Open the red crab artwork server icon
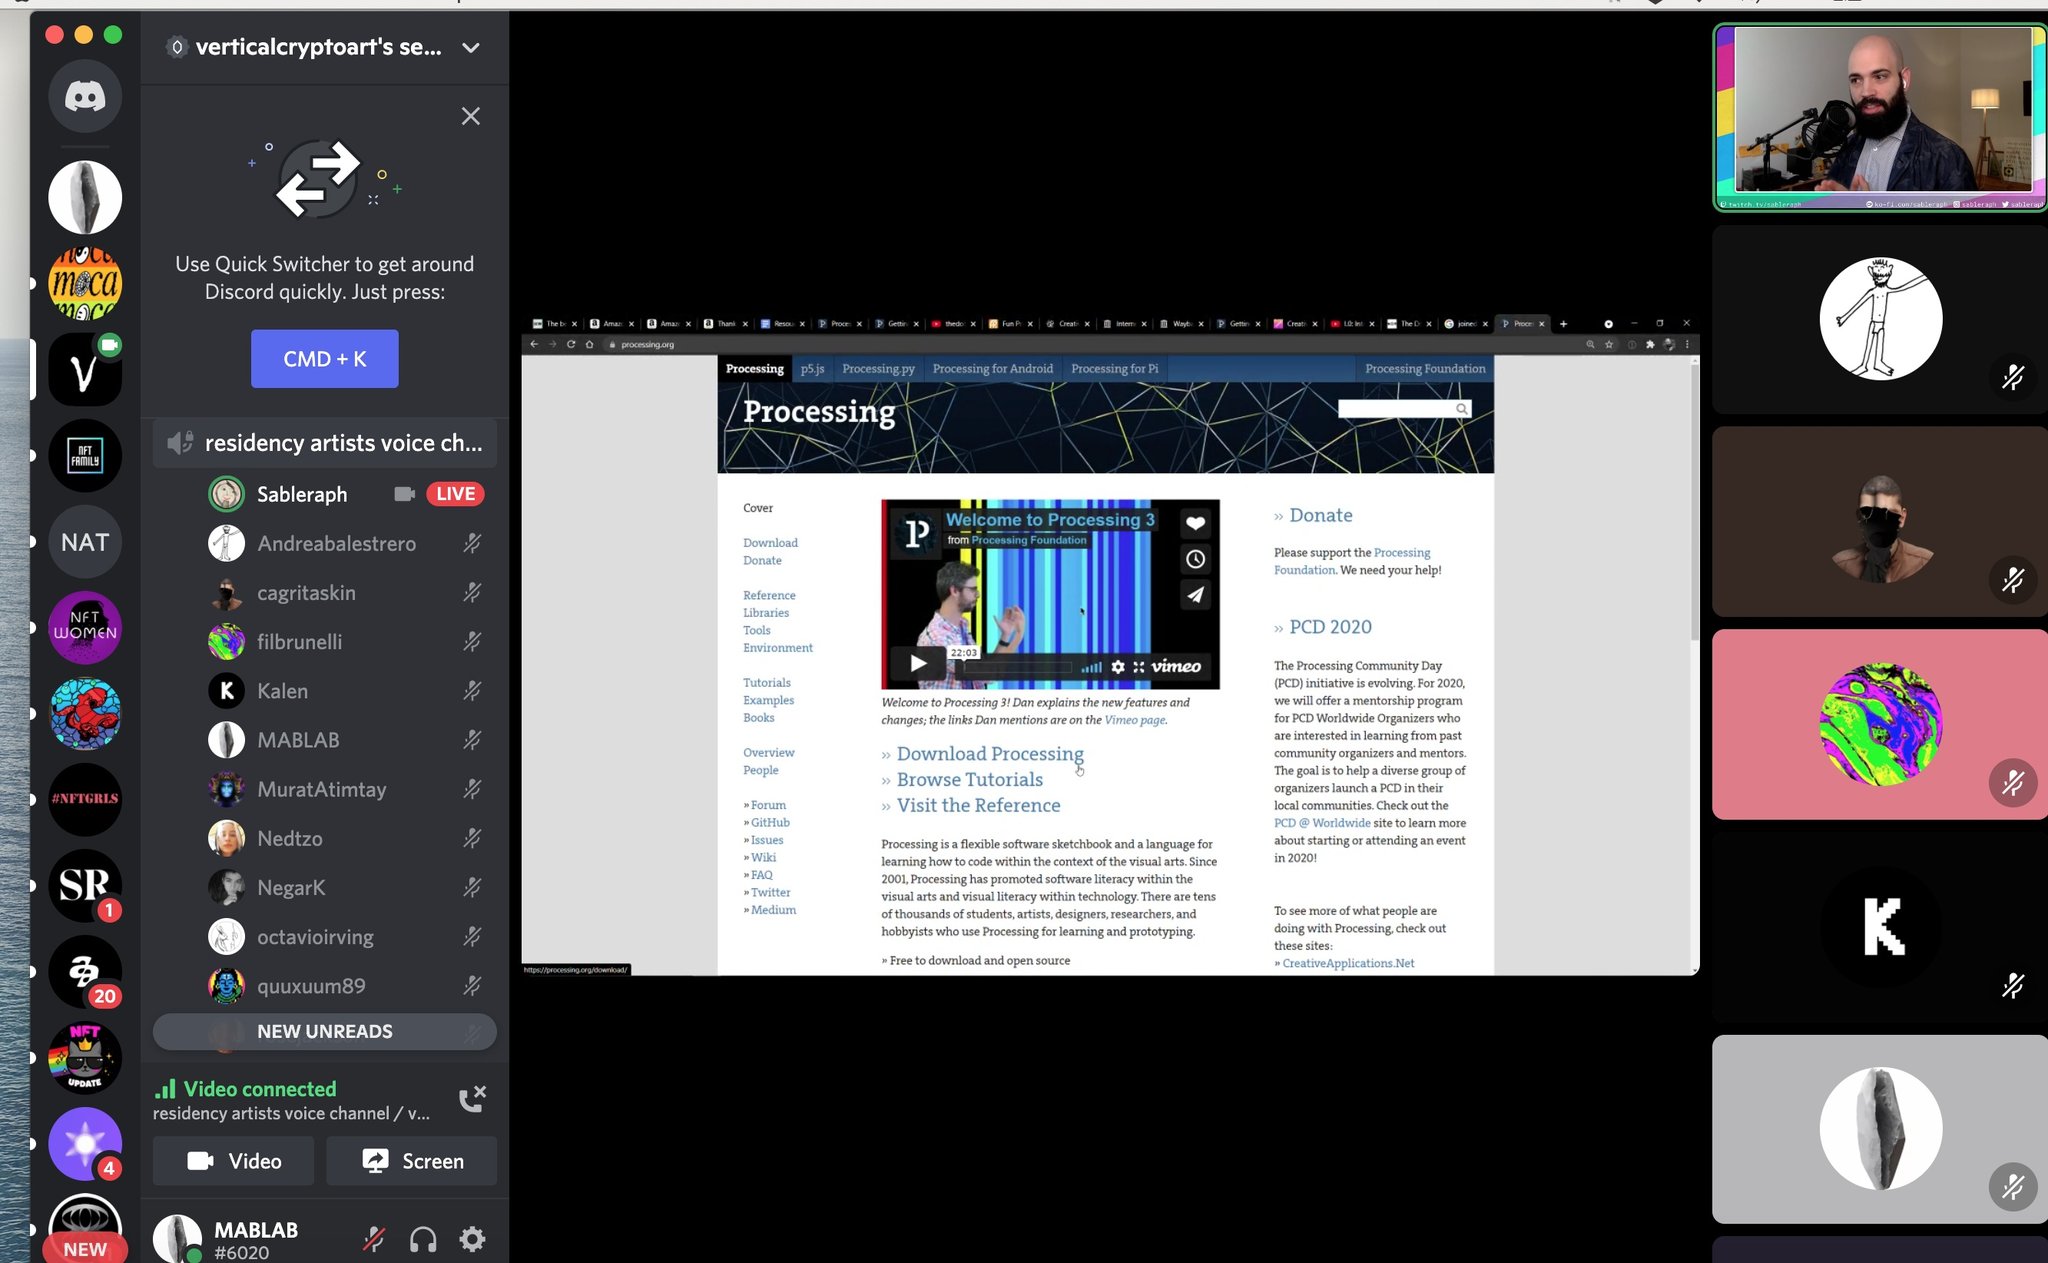 click(85, 714)
